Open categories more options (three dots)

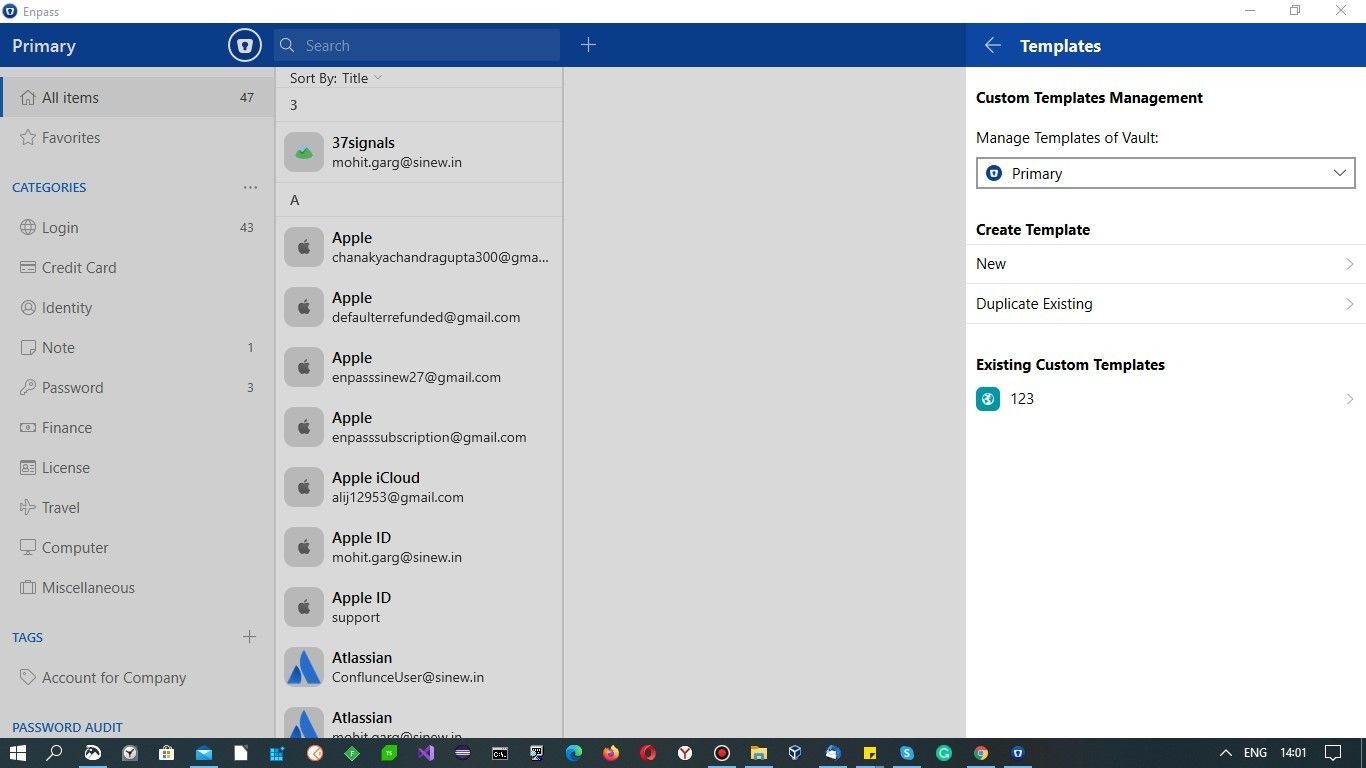point(250,187)
